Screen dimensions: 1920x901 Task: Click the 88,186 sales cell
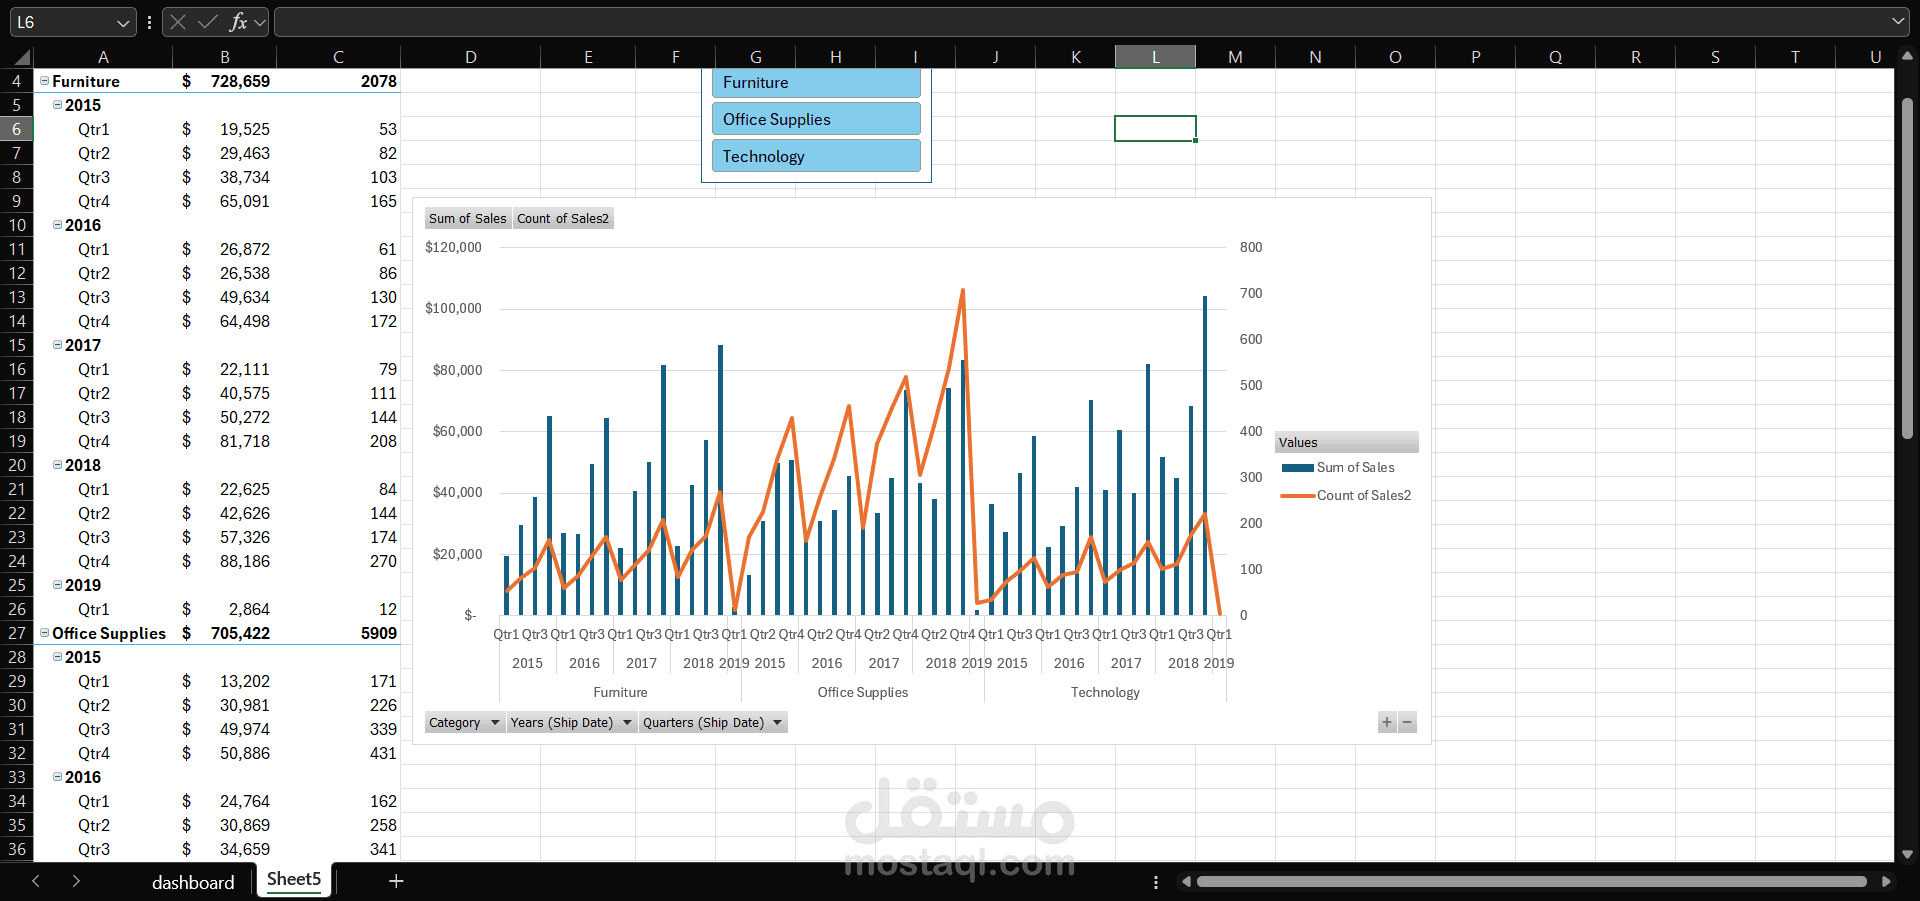tap(225, 561)
